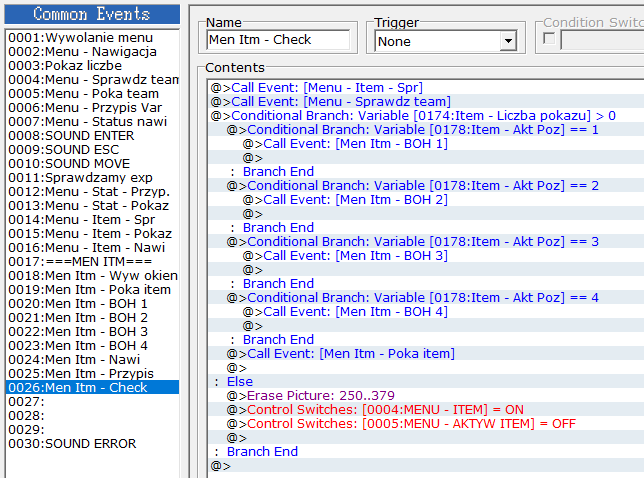Screen dimensions: 644x478
Task: Select common event 0013:Menu - Stat - Pokaz
Action: 92,205
